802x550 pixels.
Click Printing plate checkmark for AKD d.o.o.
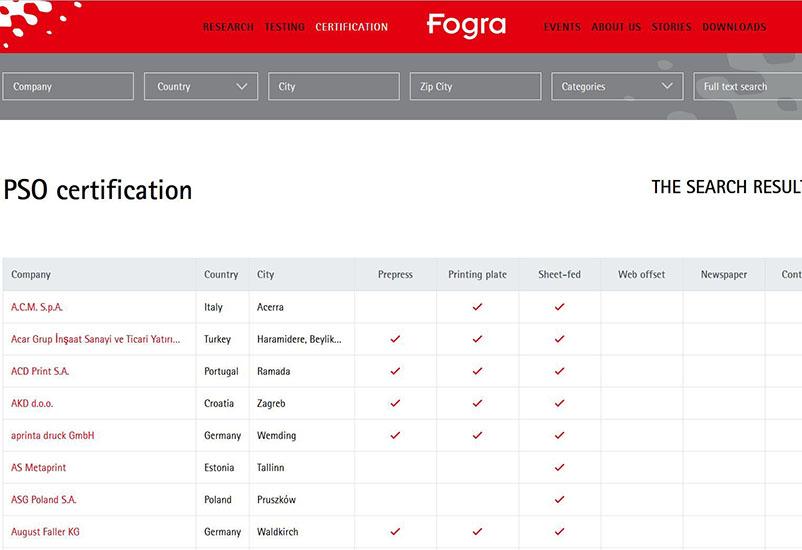pos(477,403)
